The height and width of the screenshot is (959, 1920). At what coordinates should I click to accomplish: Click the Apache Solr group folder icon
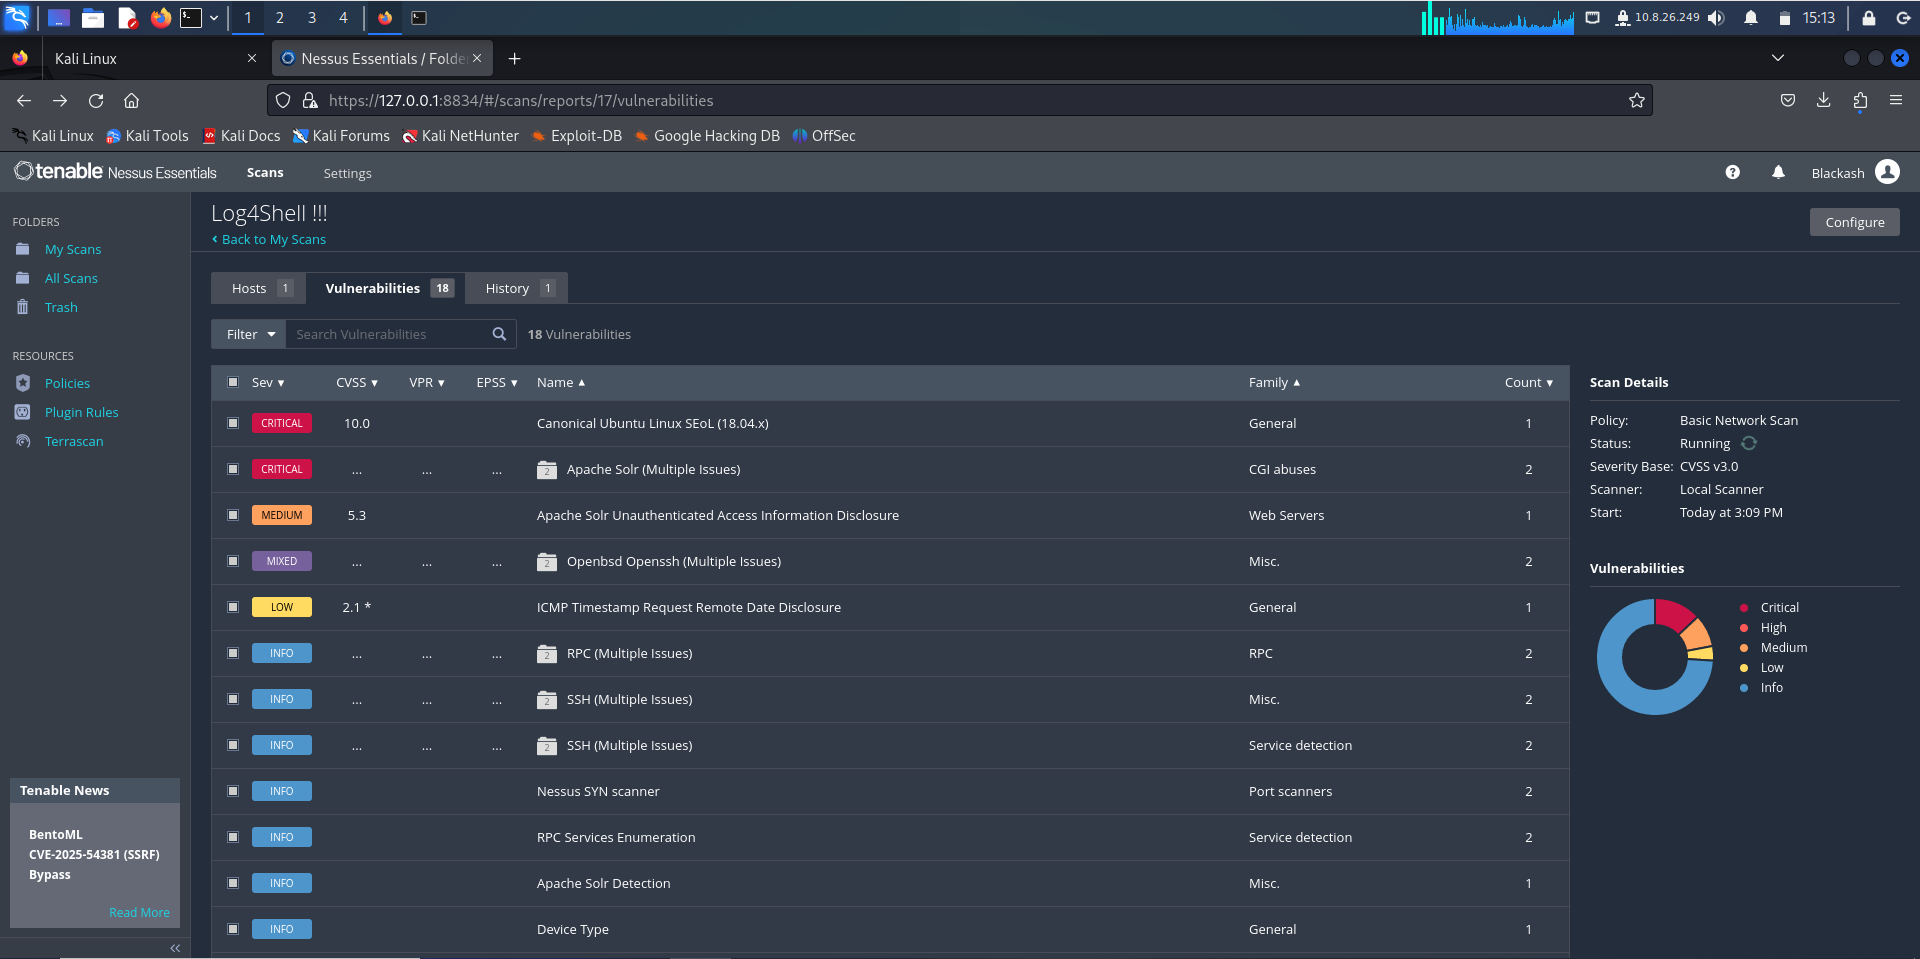pyautogui.click(x=547, y=470)
